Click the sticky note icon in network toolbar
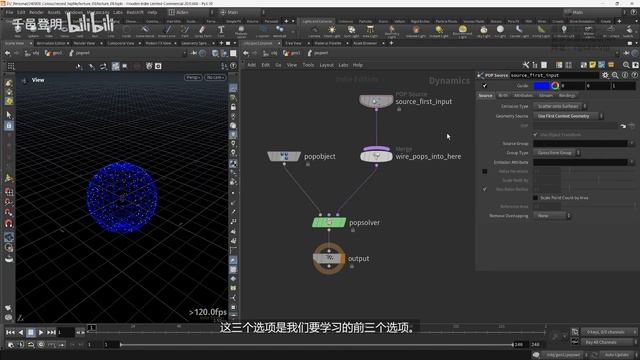The image size is (640, 360). coord(593,65)
